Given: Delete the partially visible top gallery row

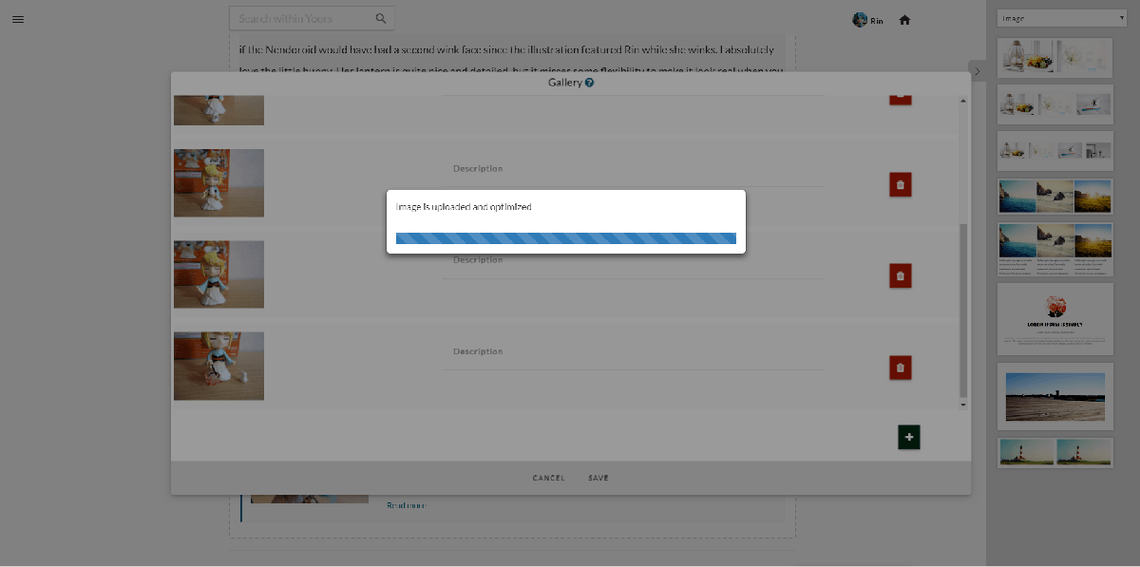Looking at the screenshot, I should (x=900, y=99).
